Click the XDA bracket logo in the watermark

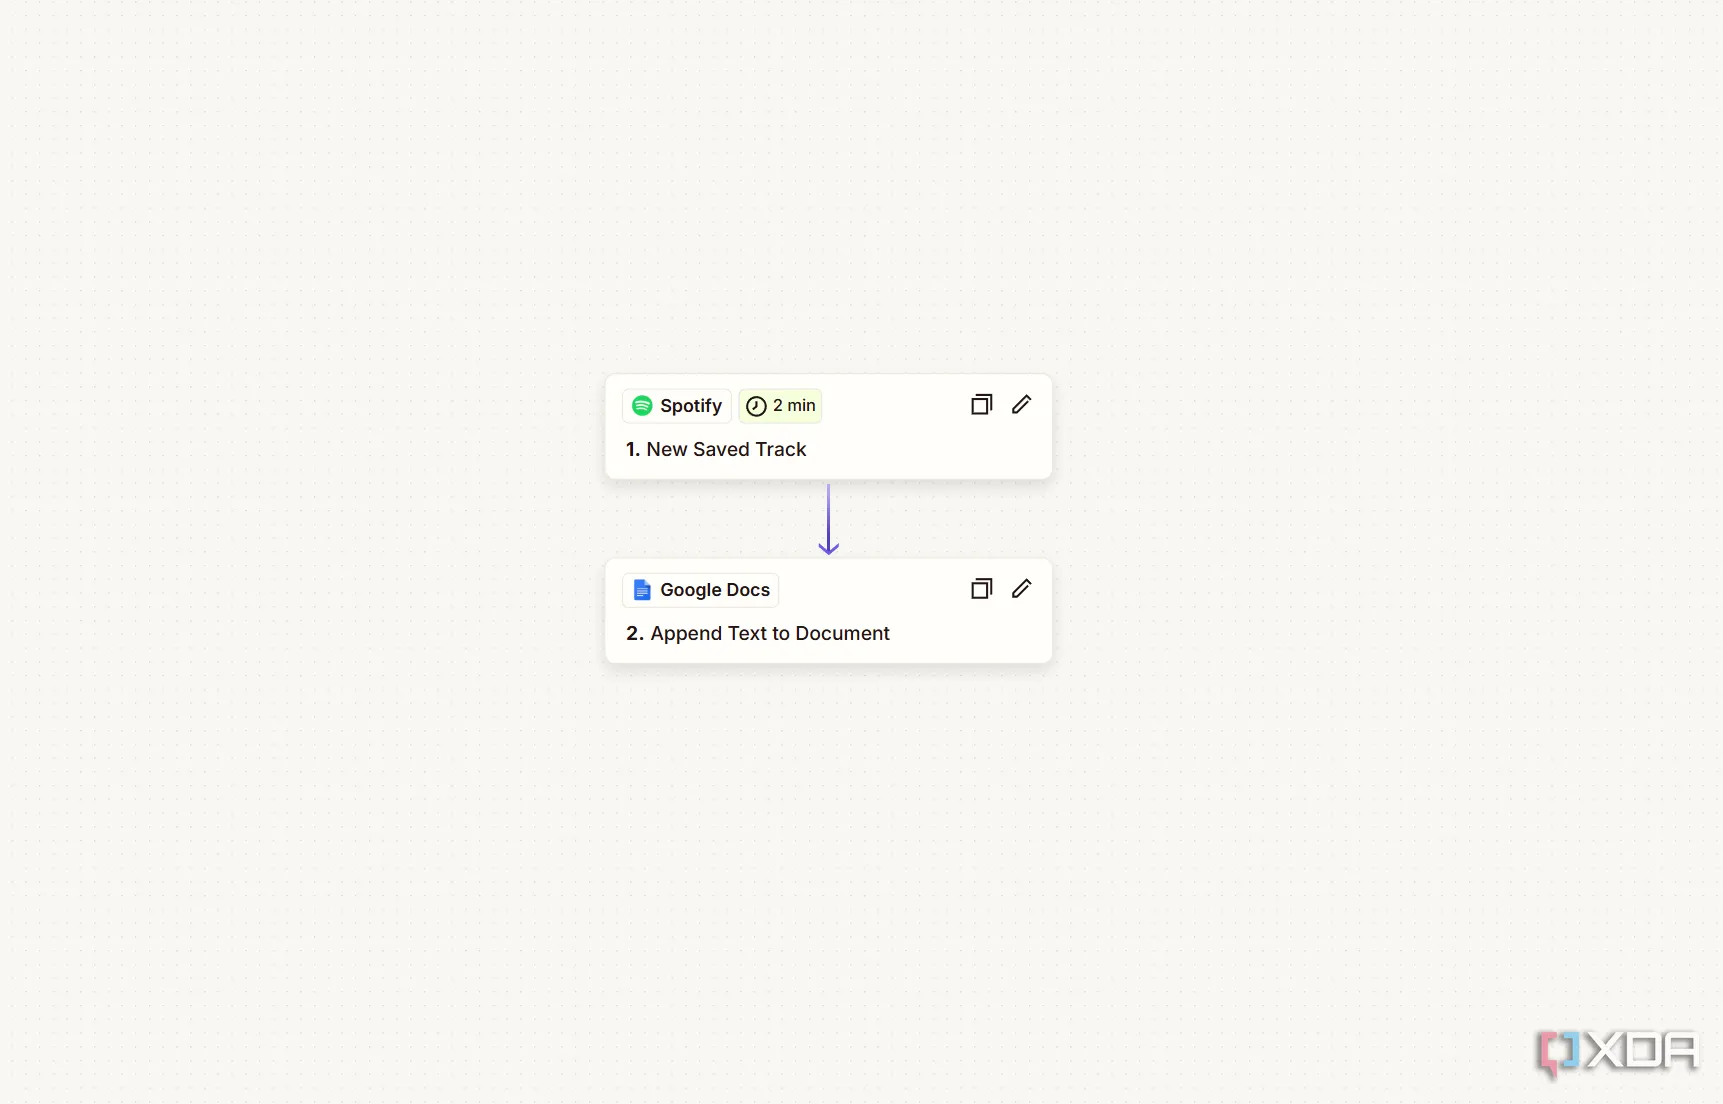tap(1557, 1053)
